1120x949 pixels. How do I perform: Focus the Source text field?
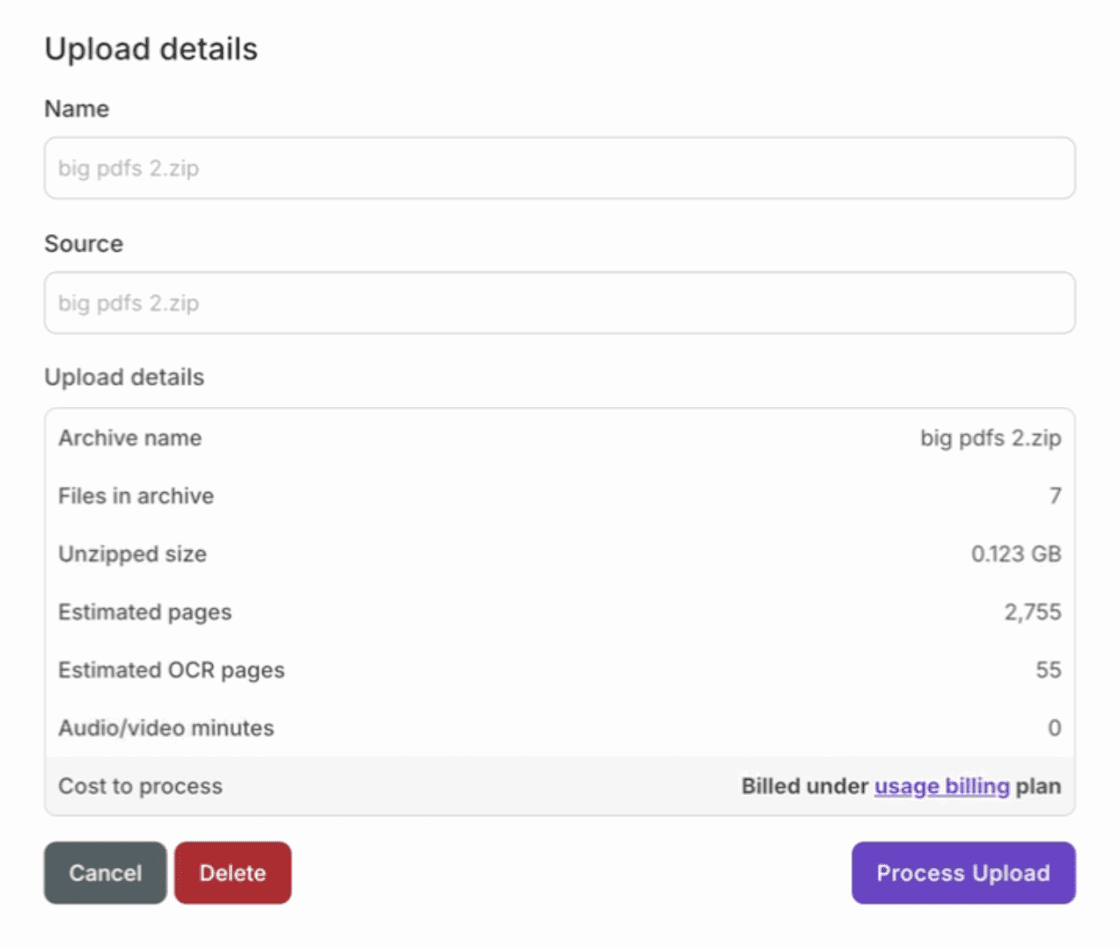[559, 303]
